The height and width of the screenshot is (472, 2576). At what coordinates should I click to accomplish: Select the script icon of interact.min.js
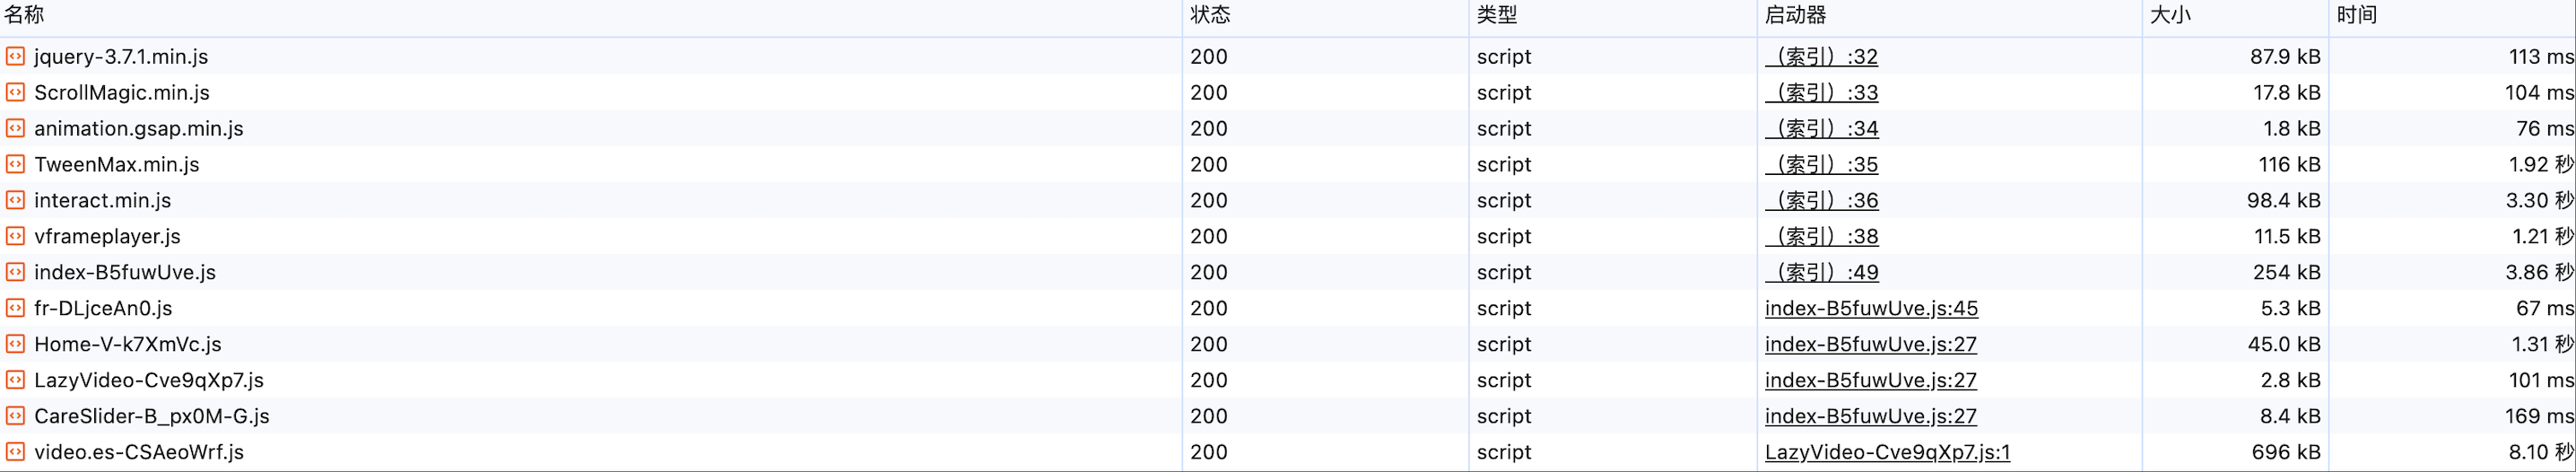pos(15,200)
